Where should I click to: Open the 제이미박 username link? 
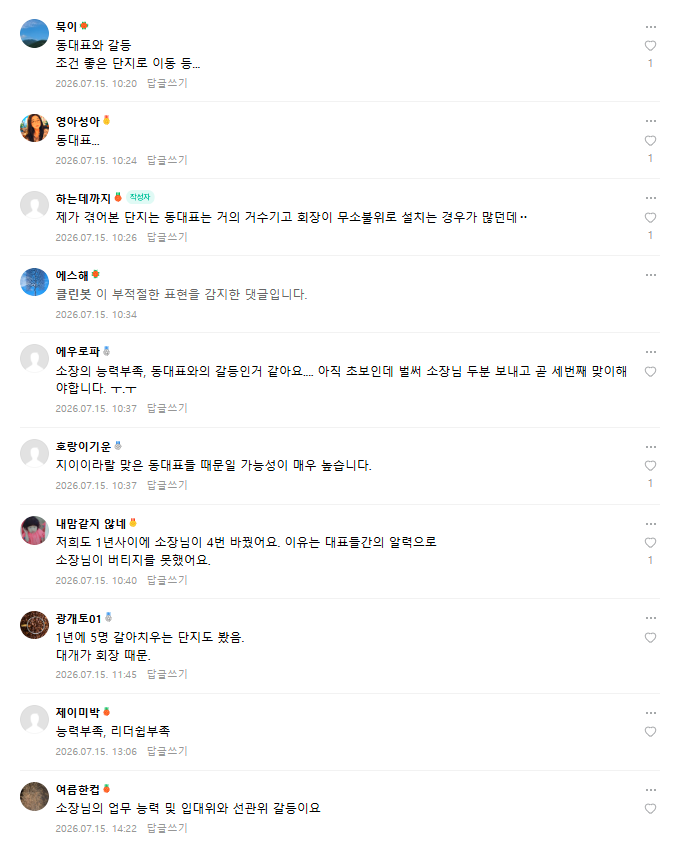(78, 712)
